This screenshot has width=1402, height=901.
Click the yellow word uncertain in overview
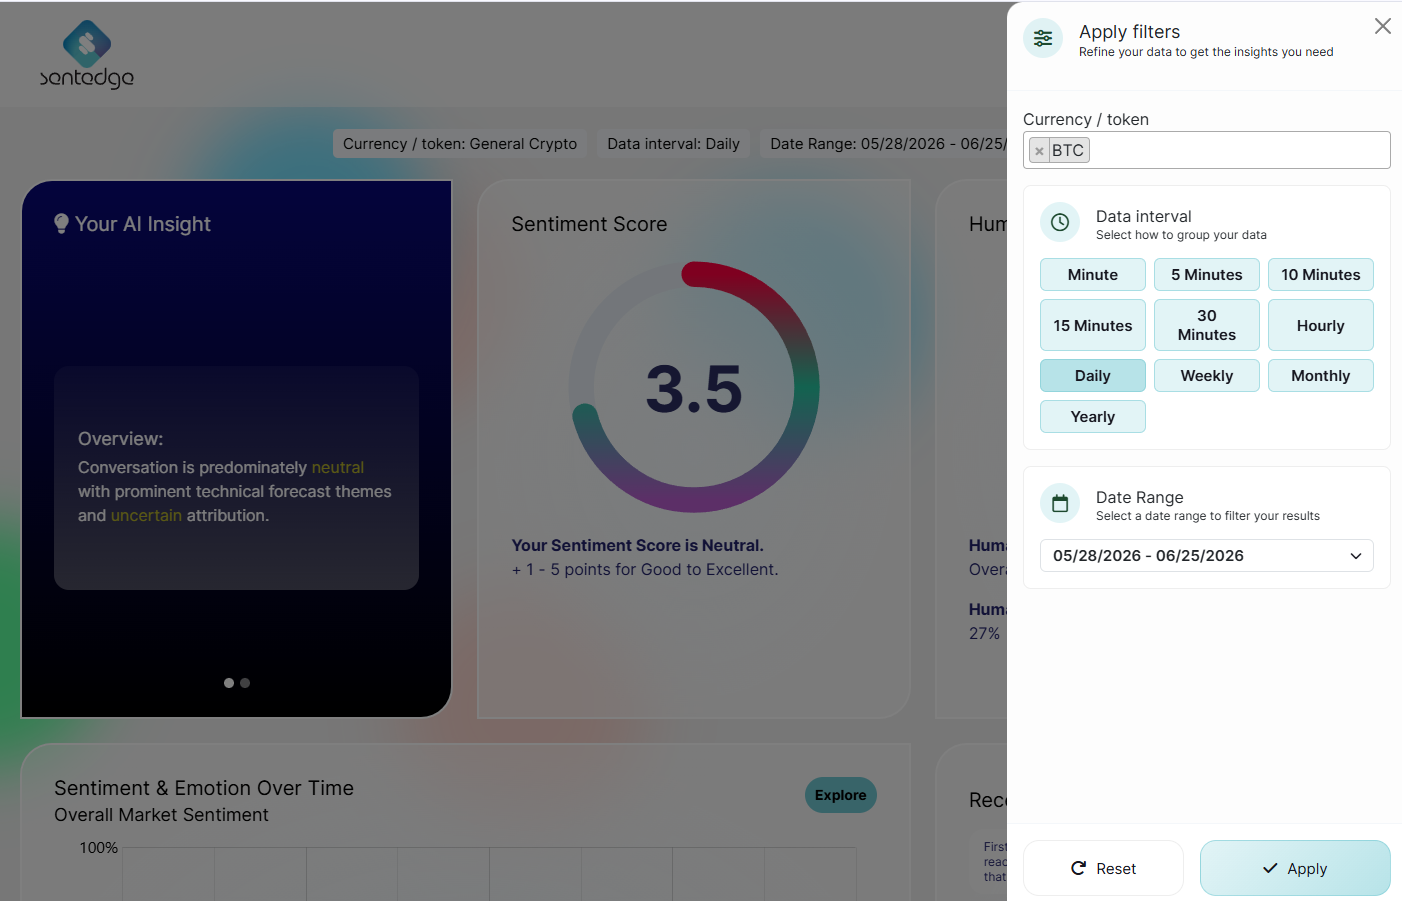[146, 516]
